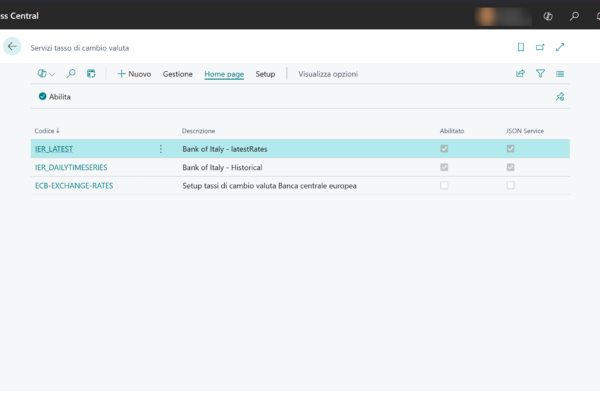600x403 pixels.
Task: Open the IER_LATEST record link
Action: 54,149
